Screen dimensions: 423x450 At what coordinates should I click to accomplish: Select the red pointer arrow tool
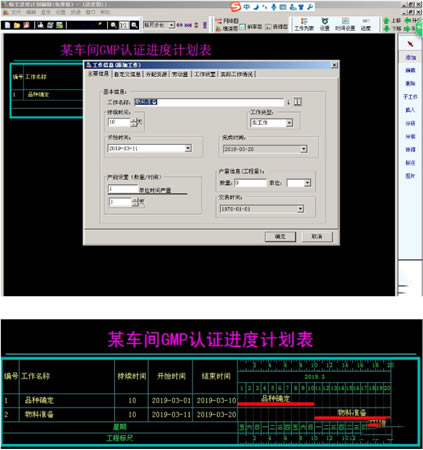pyautogui.click(x=411, y=44)
